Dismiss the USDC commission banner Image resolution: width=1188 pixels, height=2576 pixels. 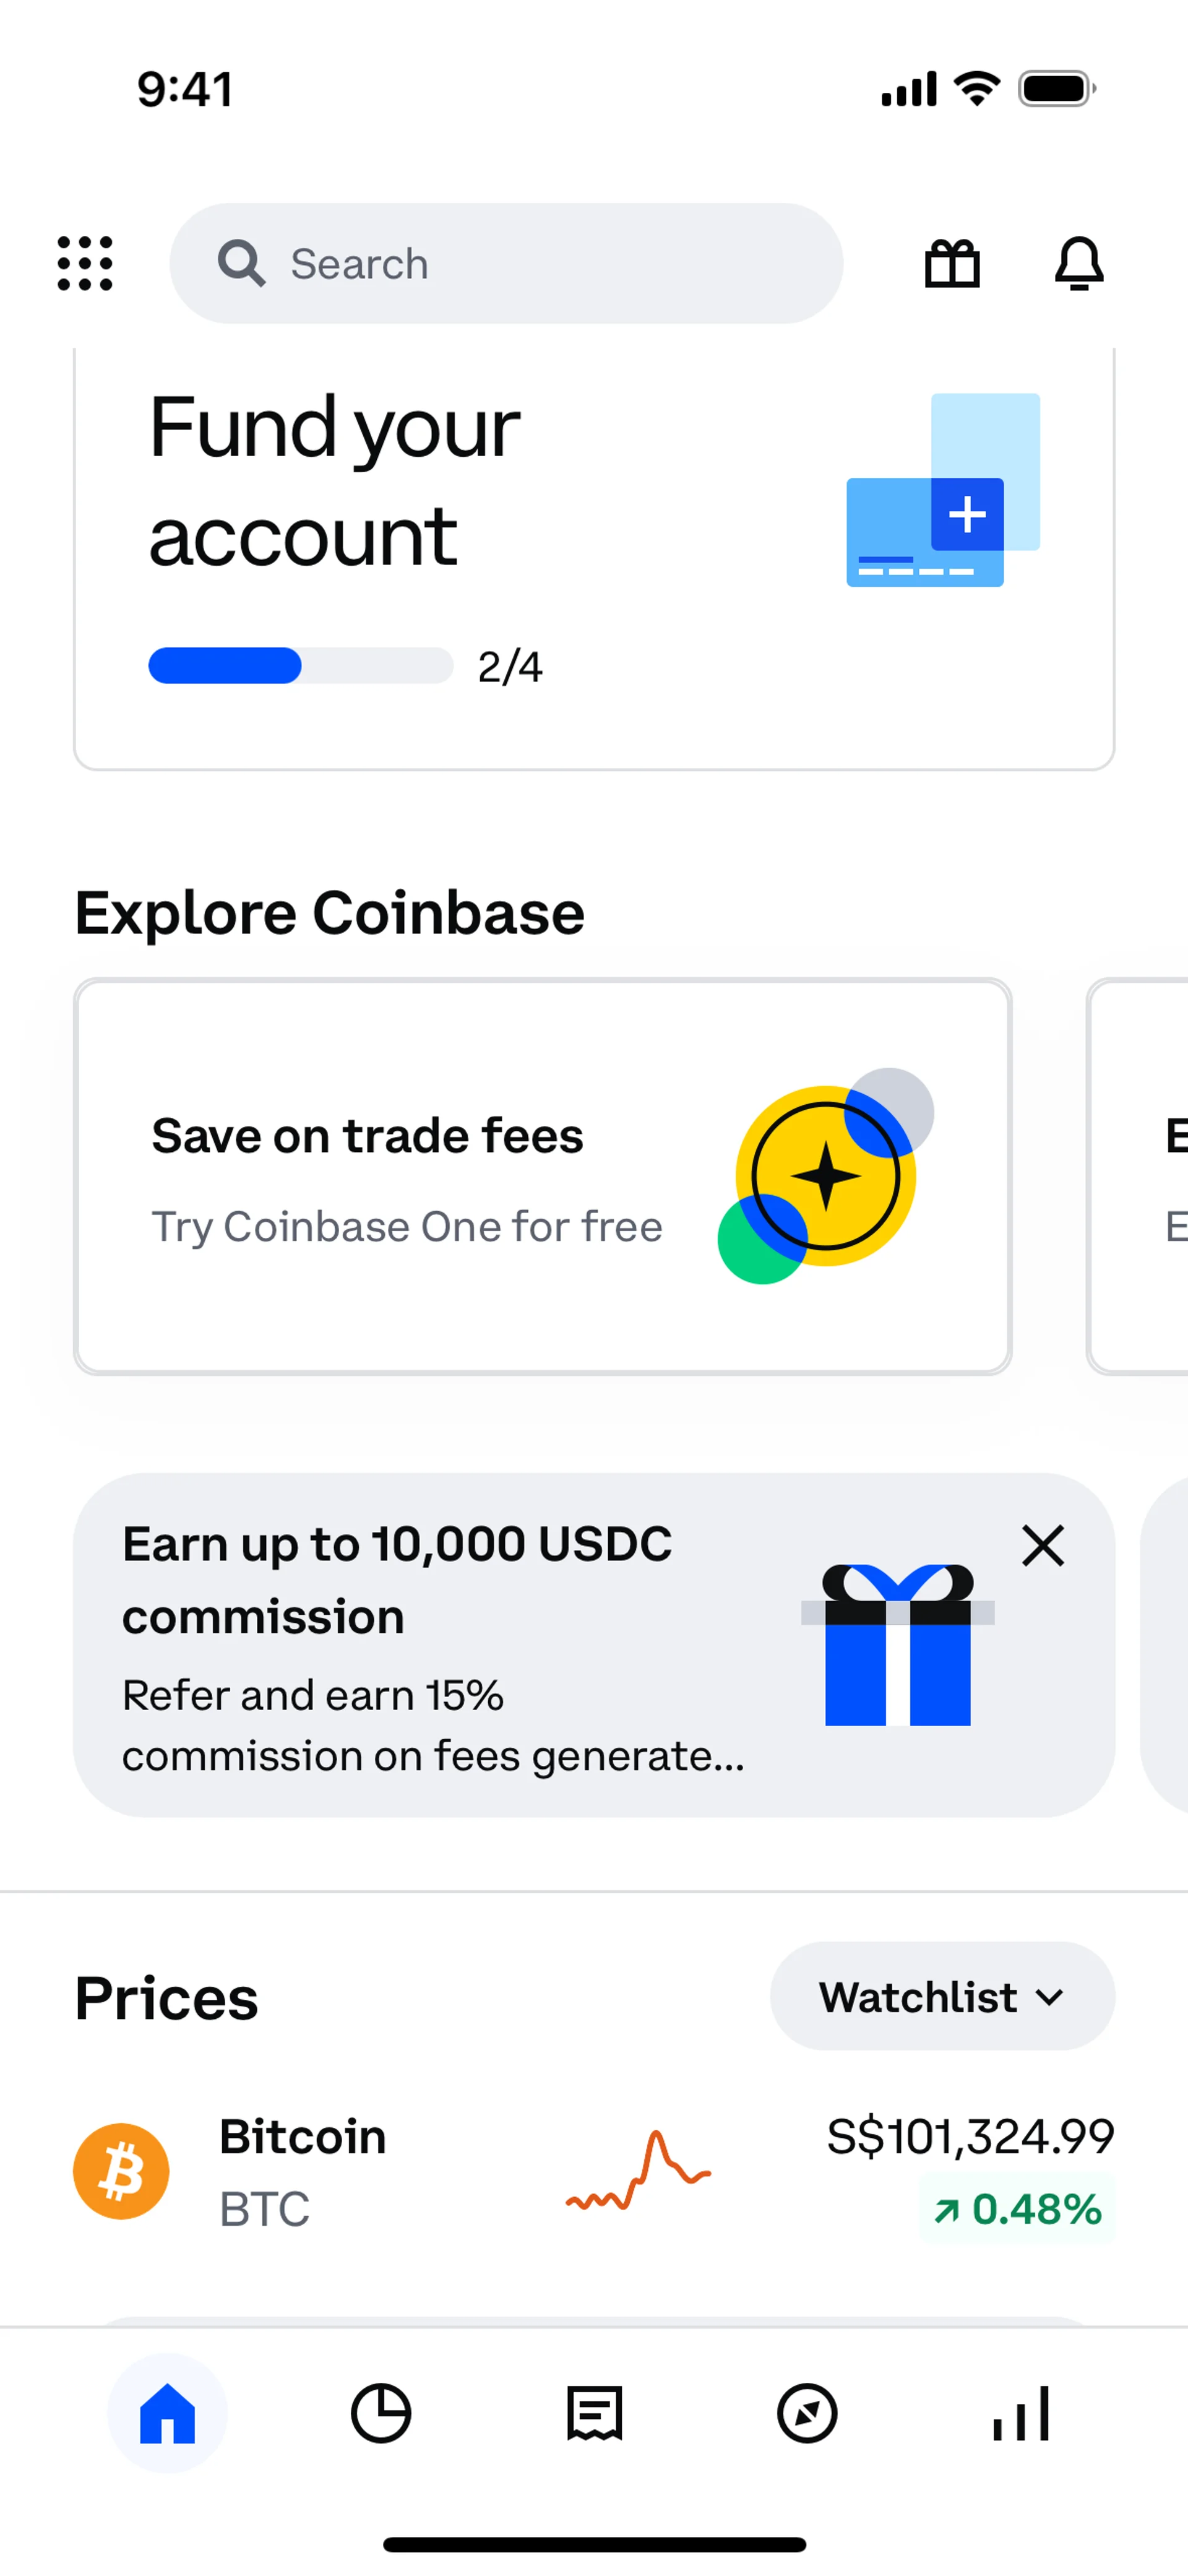1043,1545
